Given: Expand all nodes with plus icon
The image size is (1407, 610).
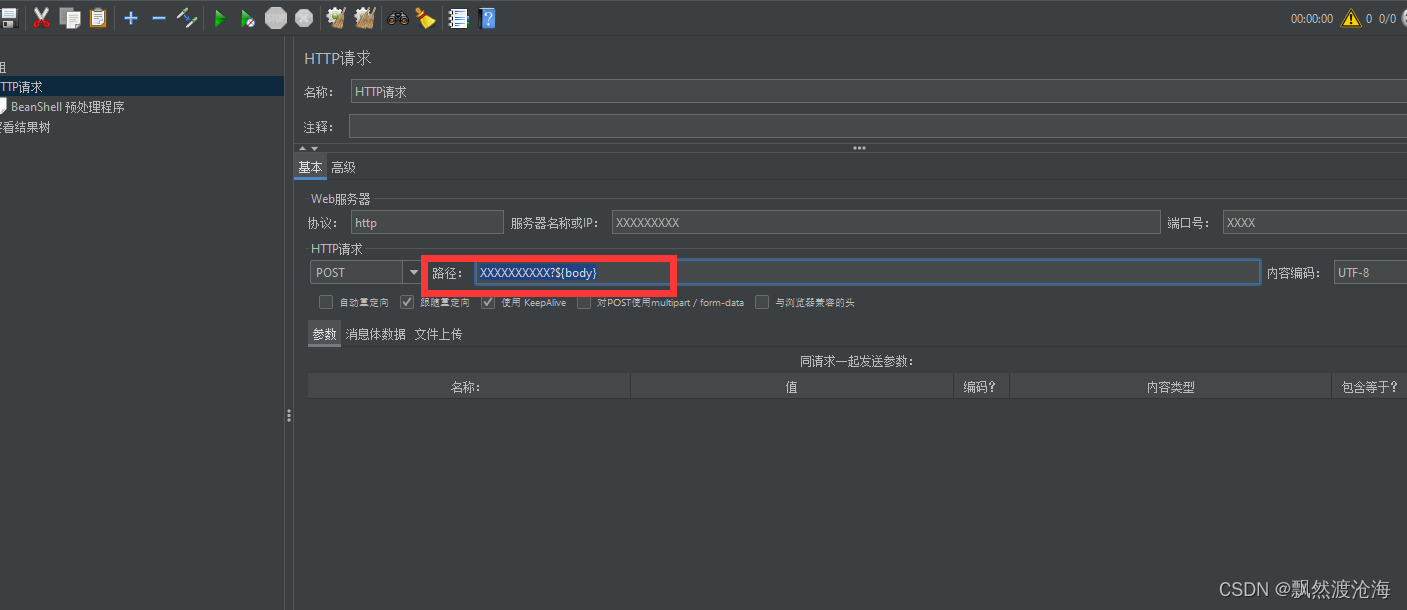Looking at the screenshot, I should click(130, 18).
